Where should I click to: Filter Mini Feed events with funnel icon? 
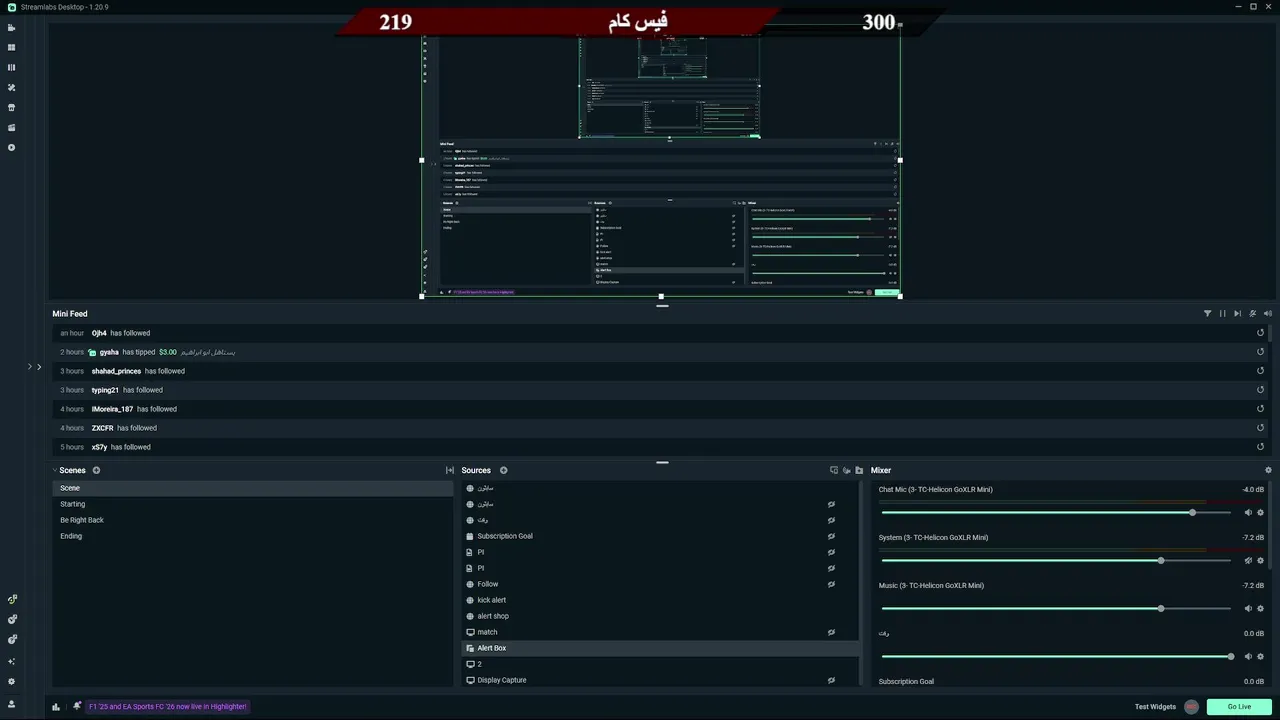tap(1207, 313)
